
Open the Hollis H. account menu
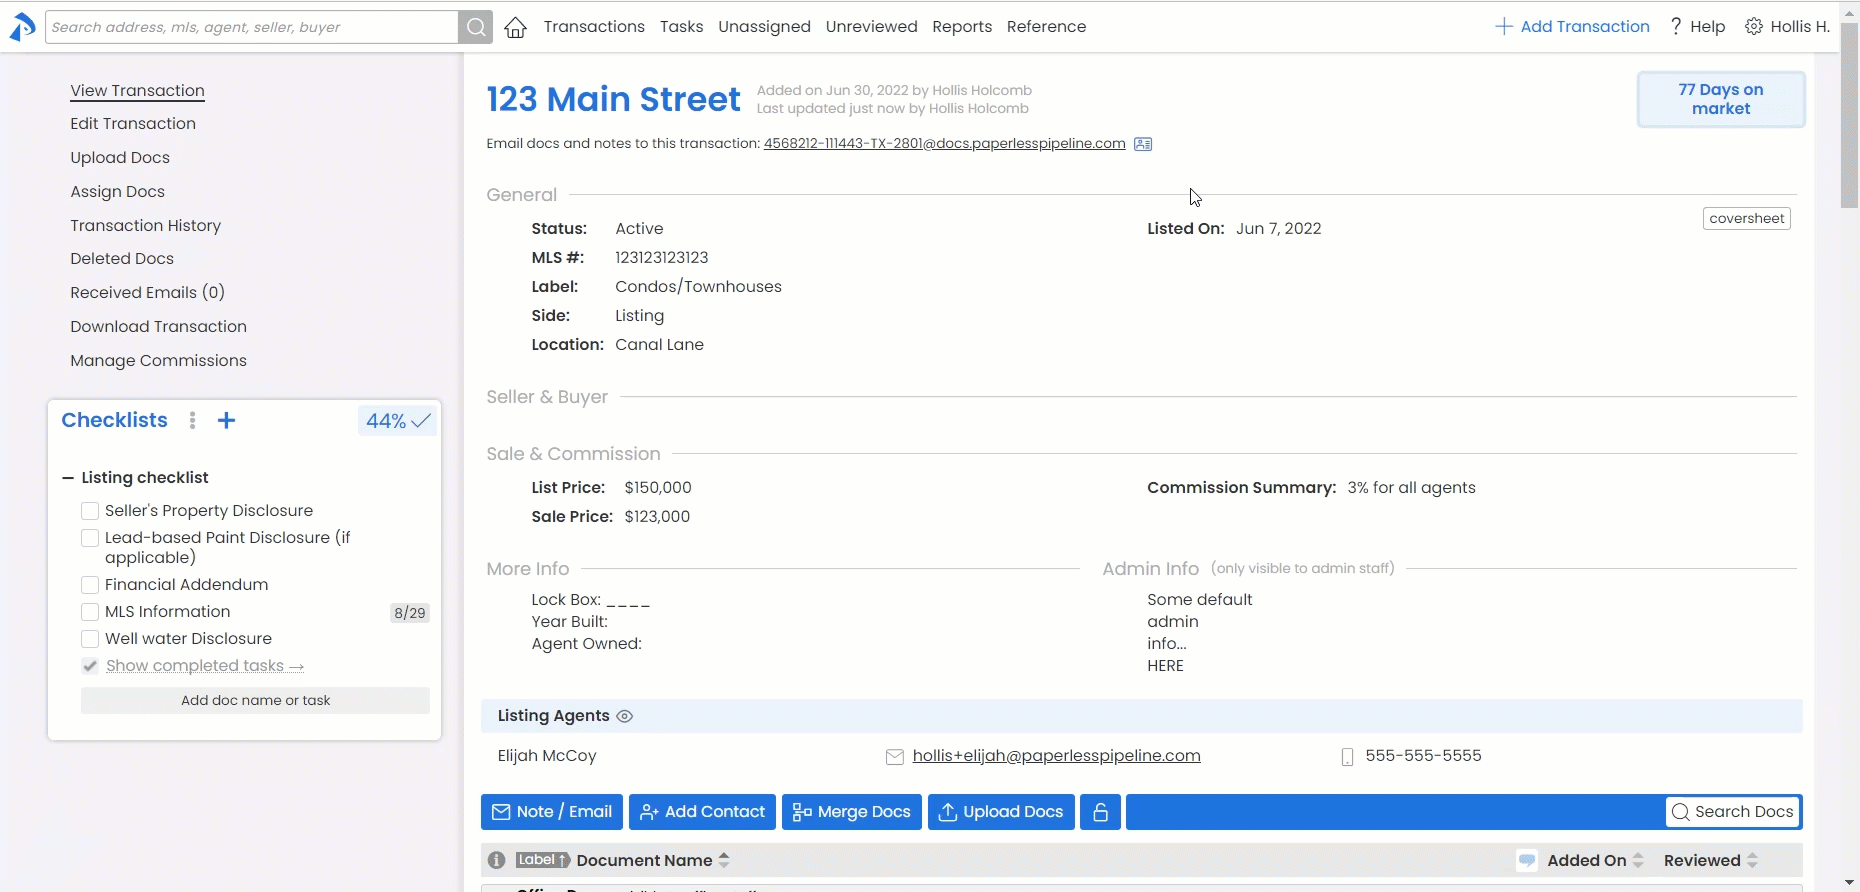[x=1788, y=27]
